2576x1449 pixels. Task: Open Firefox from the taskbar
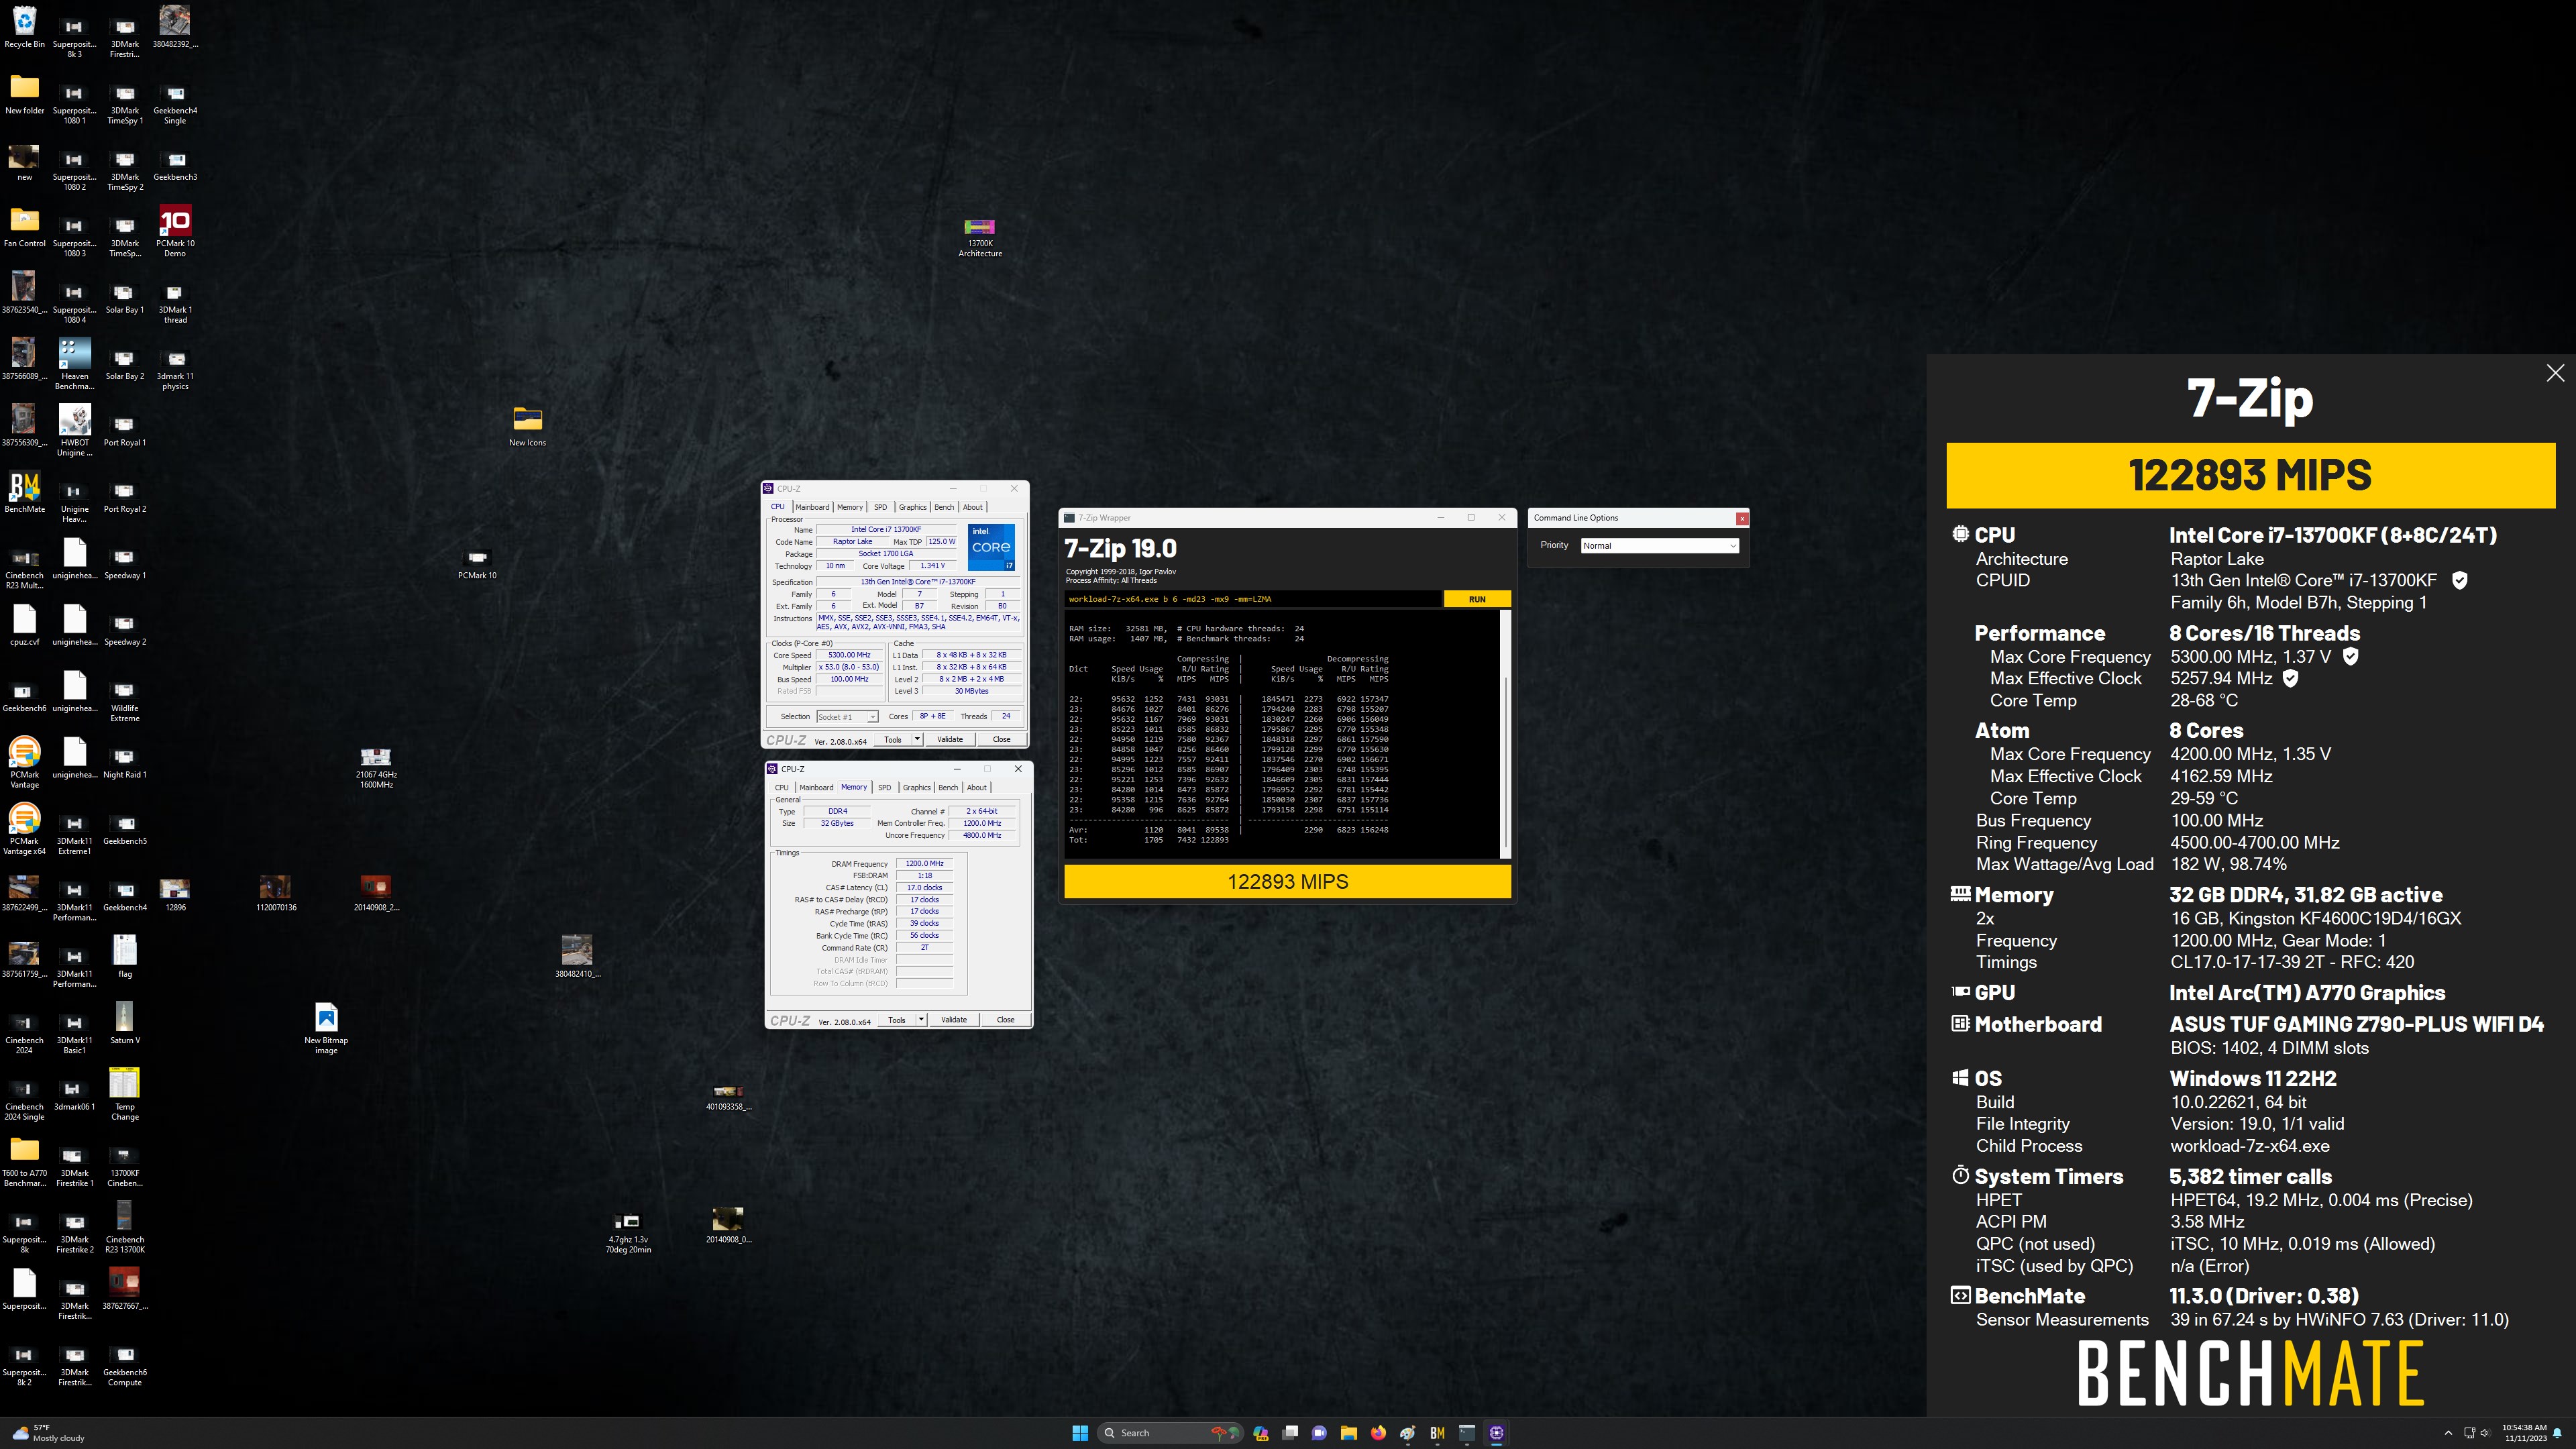1378,1433
